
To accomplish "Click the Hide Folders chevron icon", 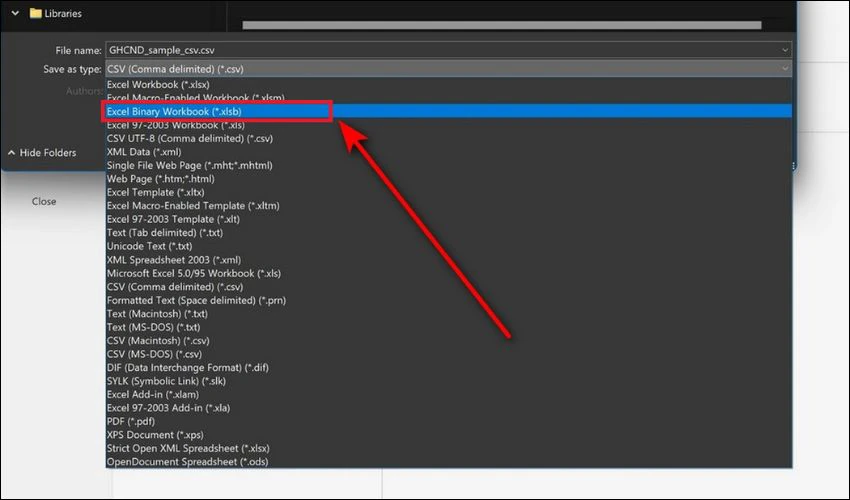I will point(11,153).
